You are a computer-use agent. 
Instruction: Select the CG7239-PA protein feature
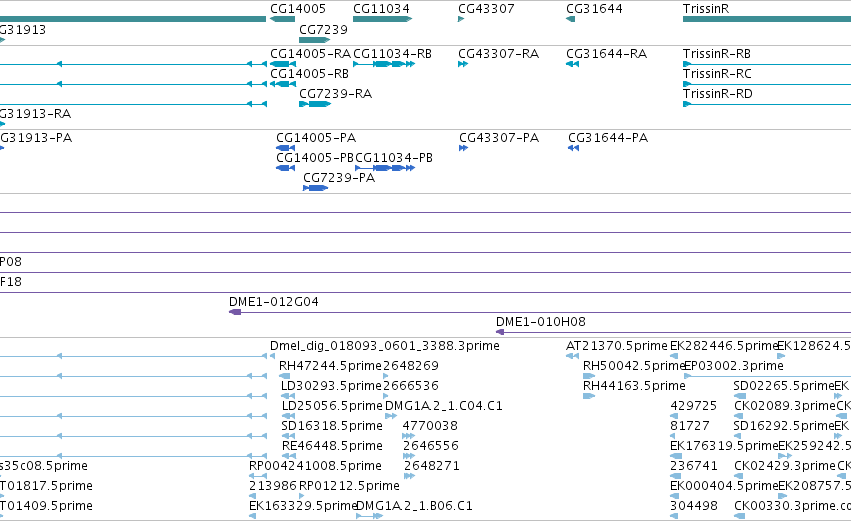315,188
